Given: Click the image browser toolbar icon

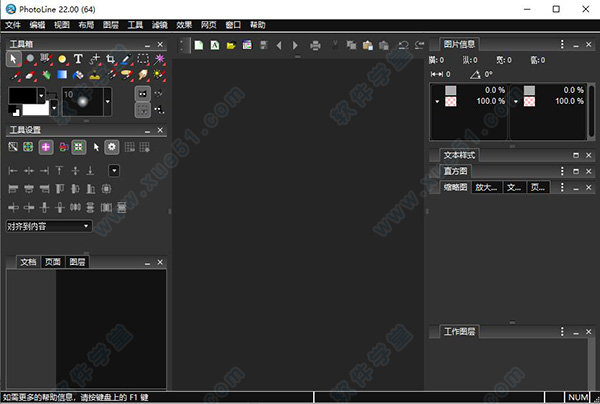Looking at the screenshot, I should [x=247, y=45].
